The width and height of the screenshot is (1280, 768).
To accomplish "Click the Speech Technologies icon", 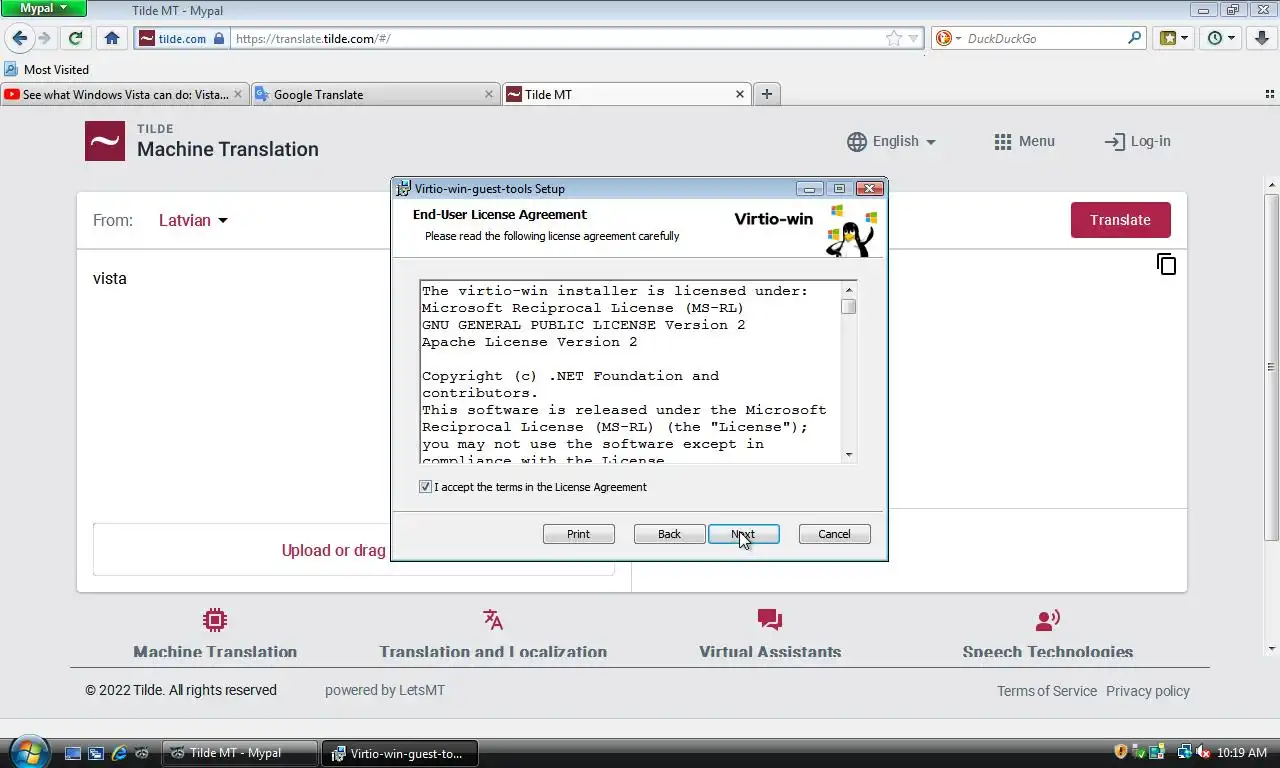I will pyautogui.click(x=1048, y=620).
